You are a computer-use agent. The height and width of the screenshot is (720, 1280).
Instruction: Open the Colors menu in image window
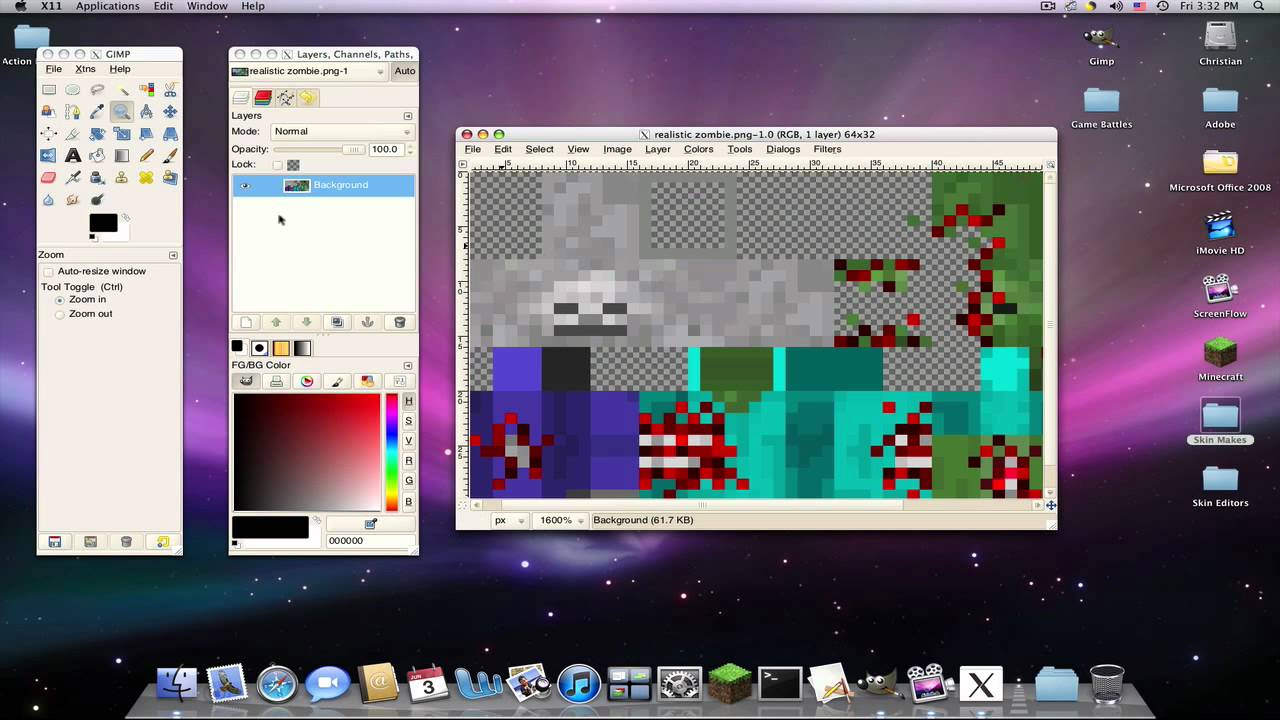pyautogui.click(x=698, y=149)
